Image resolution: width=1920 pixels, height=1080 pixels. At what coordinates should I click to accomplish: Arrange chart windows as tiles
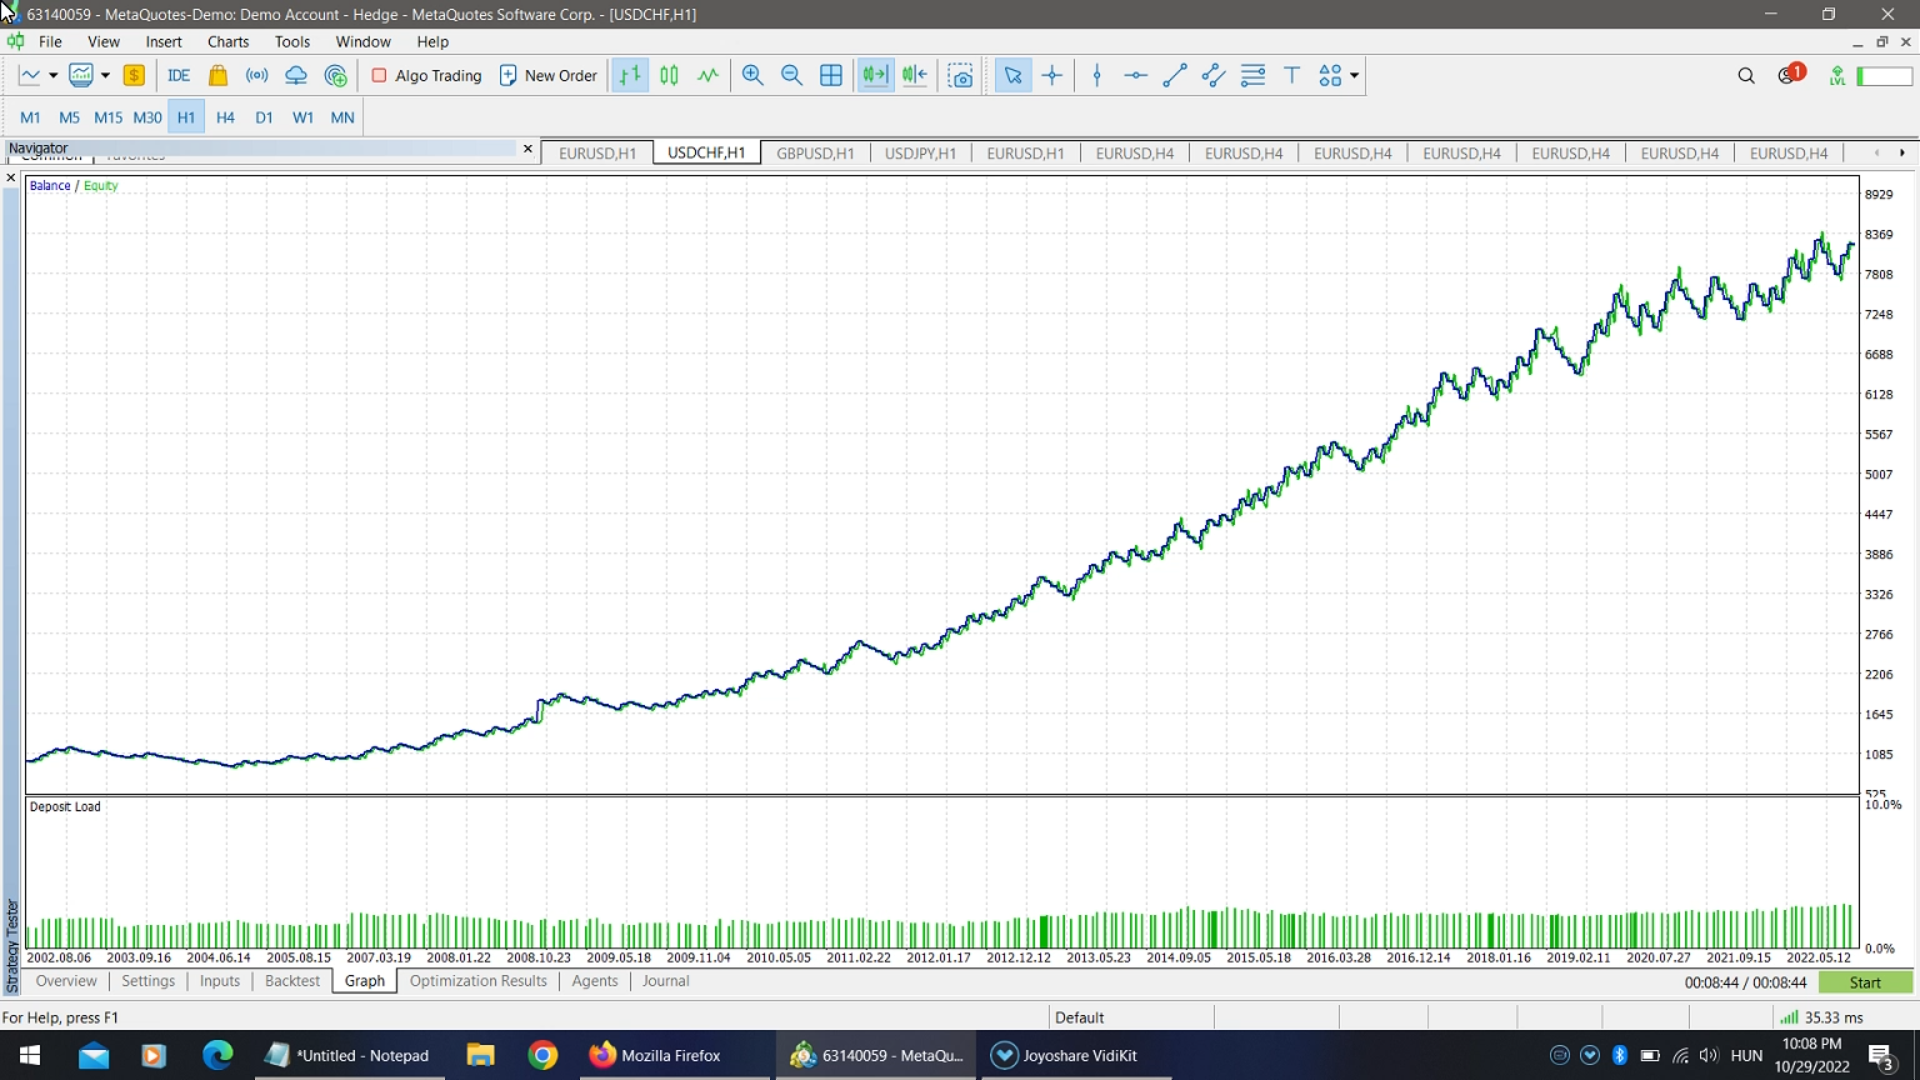(x=831, y=75)
